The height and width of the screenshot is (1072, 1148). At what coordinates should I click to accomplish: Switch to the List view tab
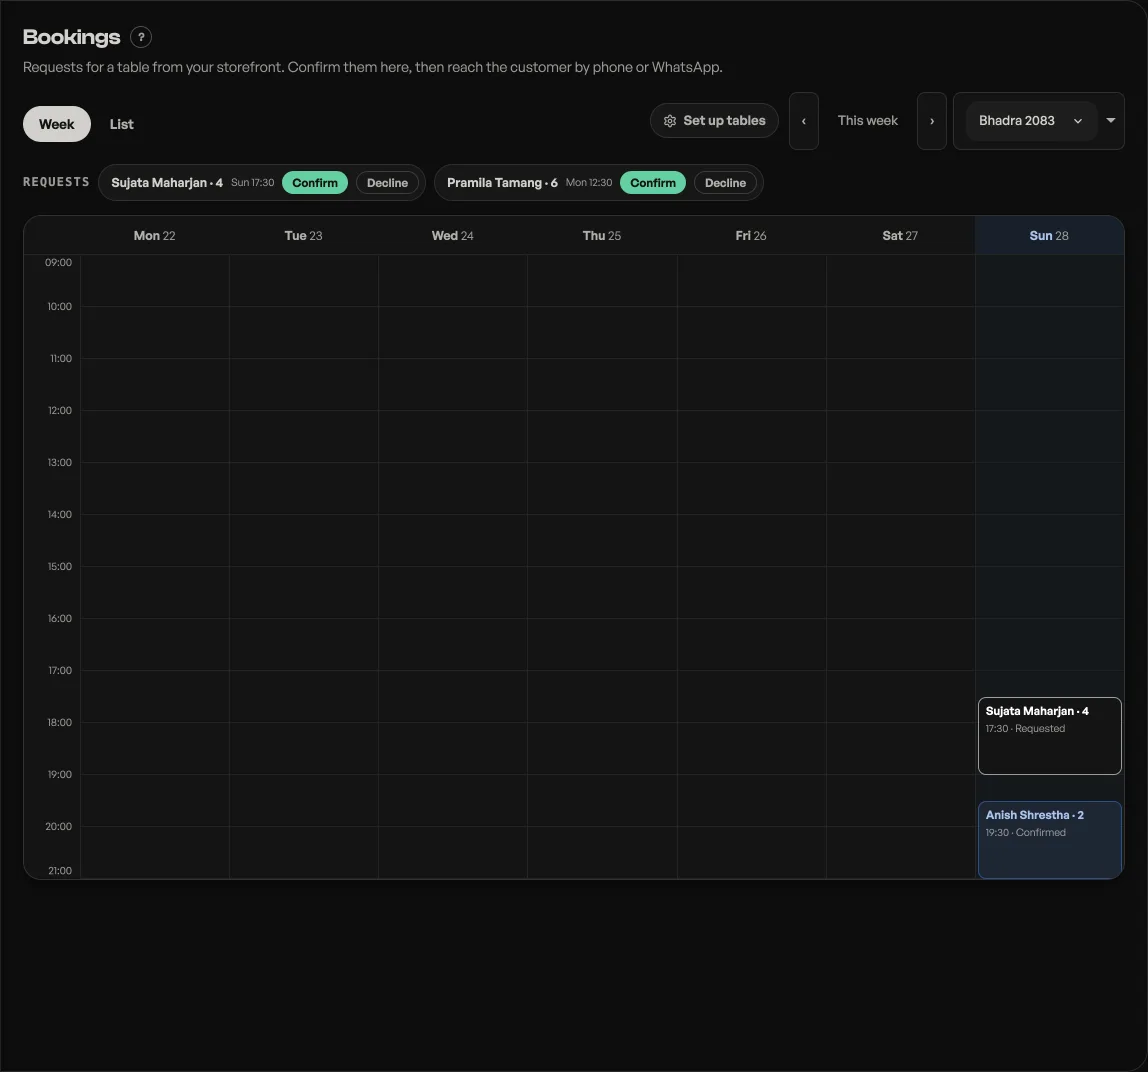(122, 124)
